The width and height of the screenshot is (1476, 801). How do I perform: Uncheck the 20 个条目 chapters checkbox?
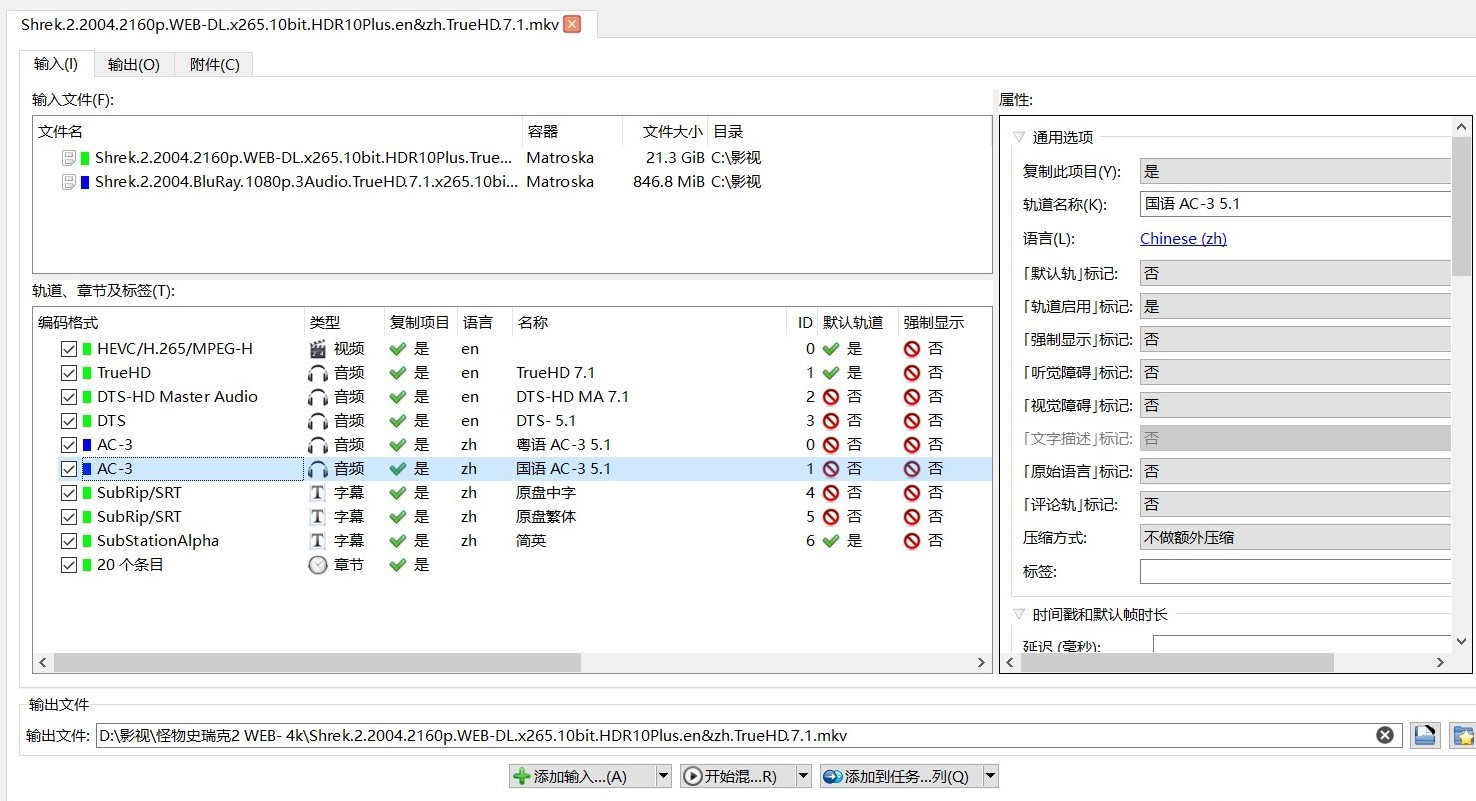69,565
